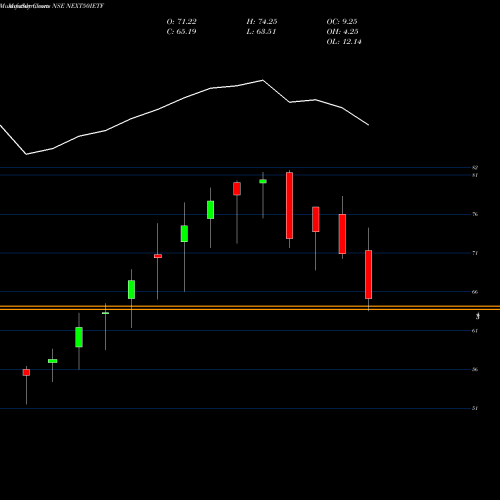Click the 61 price axis label
500x500 pixels.
coord(475,331)
